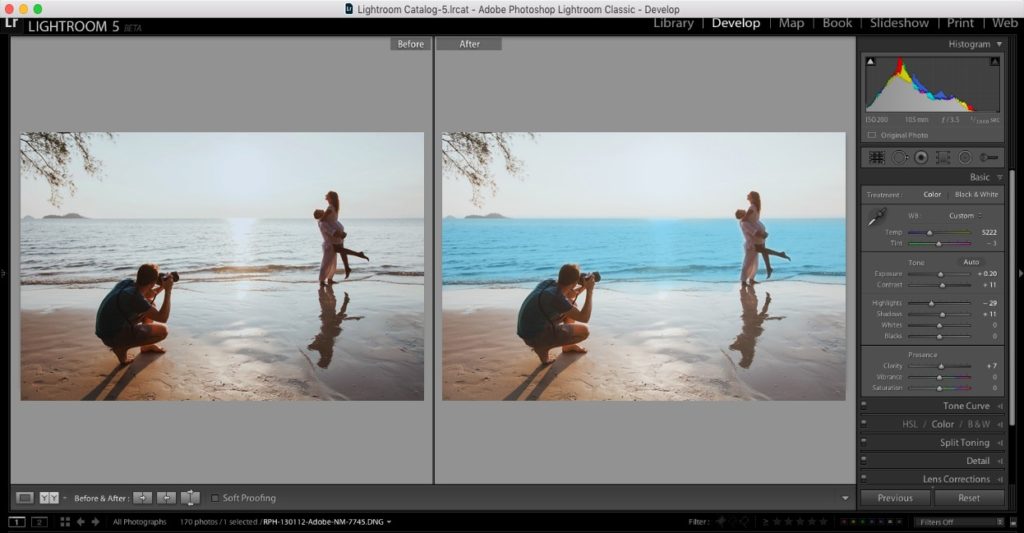Tick the Original Photo checkbox
Image resolution: width=1024 pixels, height=533 pixels.
coord(872,135)
